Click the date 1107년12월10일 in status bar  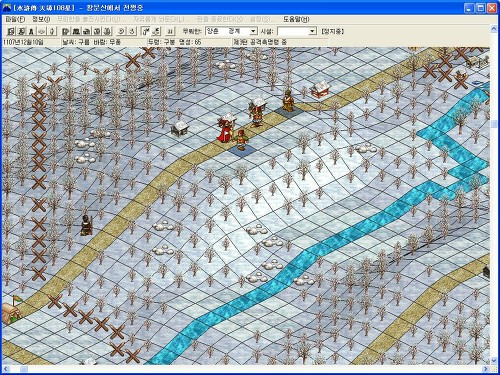pos(23,42)
